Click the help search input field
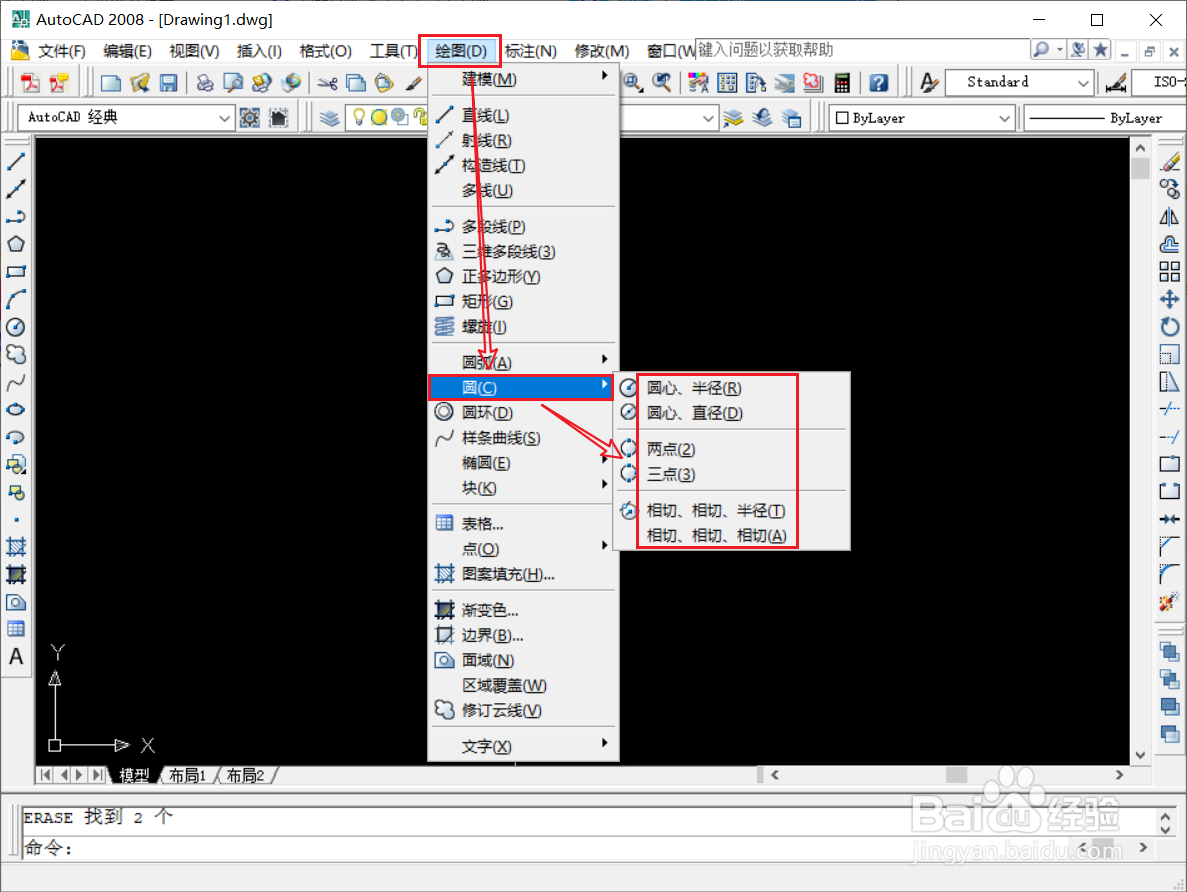1187x892 pixels. 861,50
